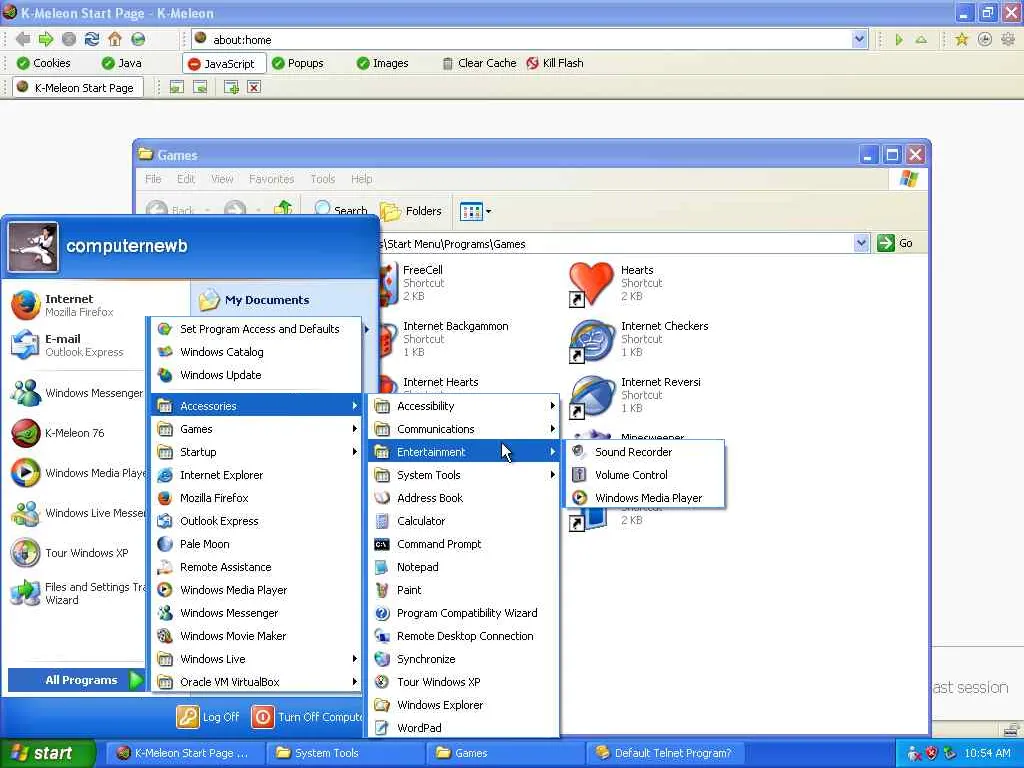Open Command Prompt from Accessories
Screen dimensions: 1024x768
pyautogui.click(x=464, y=543)
